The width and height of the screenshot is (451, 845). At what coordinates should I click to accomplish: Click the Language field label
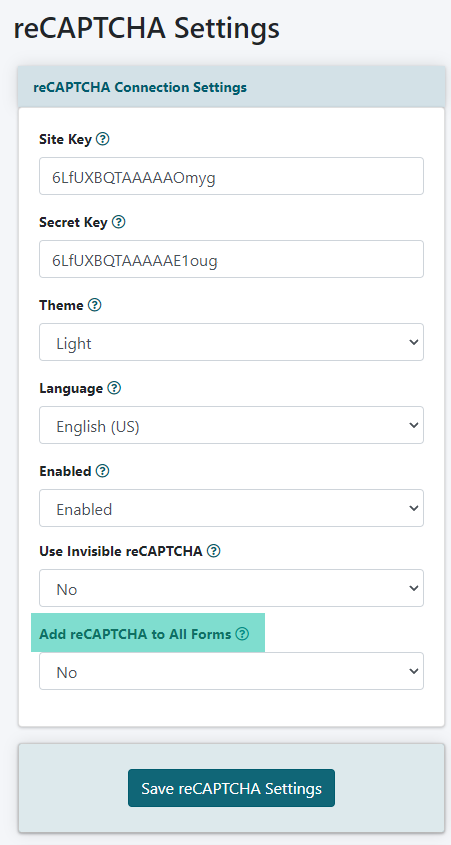click(x=71, y=389)
